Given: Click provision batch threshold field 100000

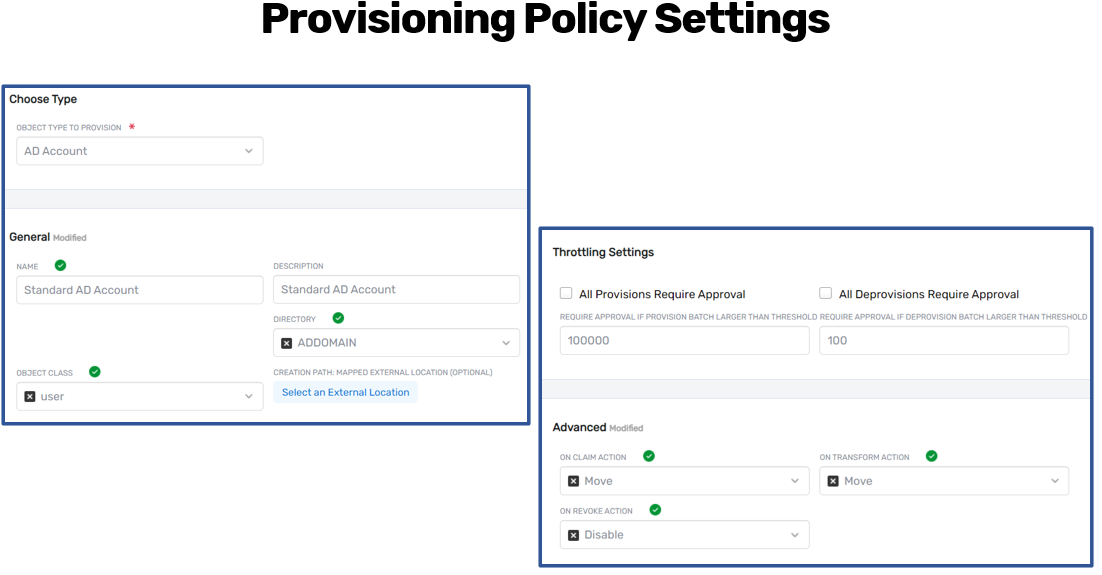Looking at the screenshot, I should pos(685,340).
